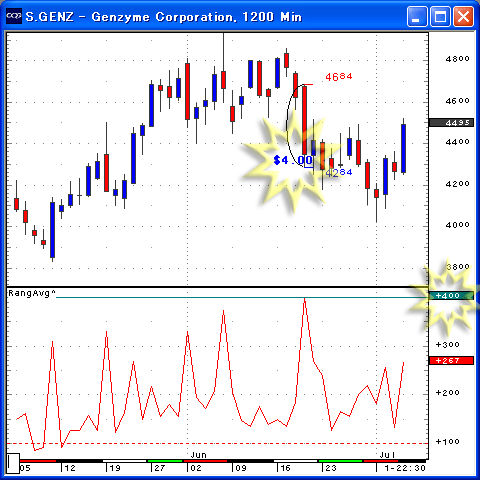Click the 4600 price scale label
Viewport: 480px width, 480px height.
(x=457, y=100)
